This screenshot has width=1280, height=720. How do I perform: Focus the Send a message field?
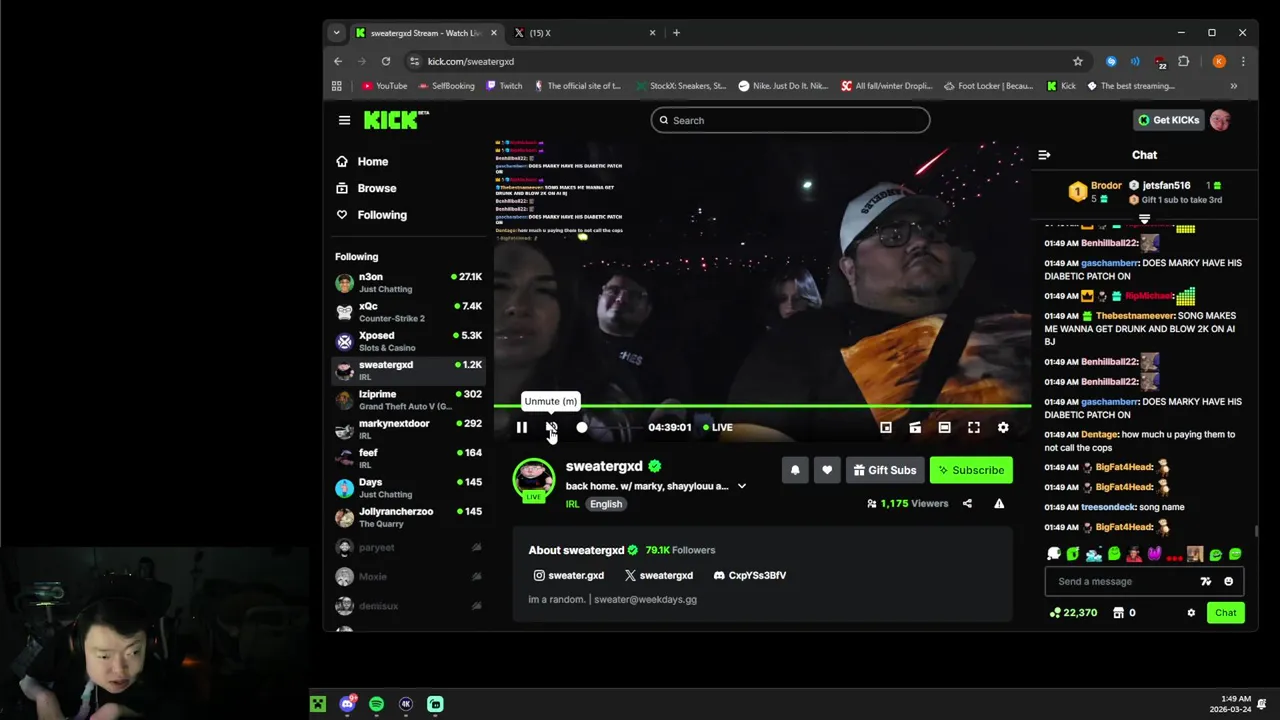click(1125, 581)
